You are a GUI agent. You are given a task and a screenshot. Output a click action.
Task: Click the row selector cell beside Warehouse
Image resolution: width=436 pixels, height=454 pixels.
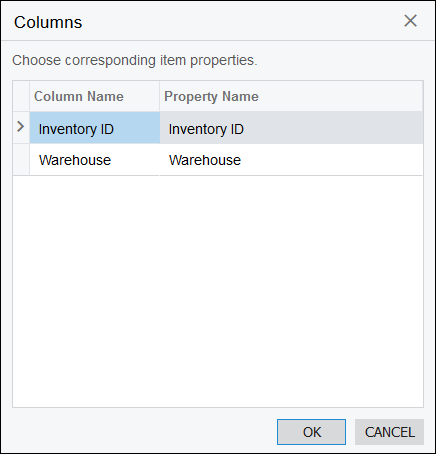21,160
